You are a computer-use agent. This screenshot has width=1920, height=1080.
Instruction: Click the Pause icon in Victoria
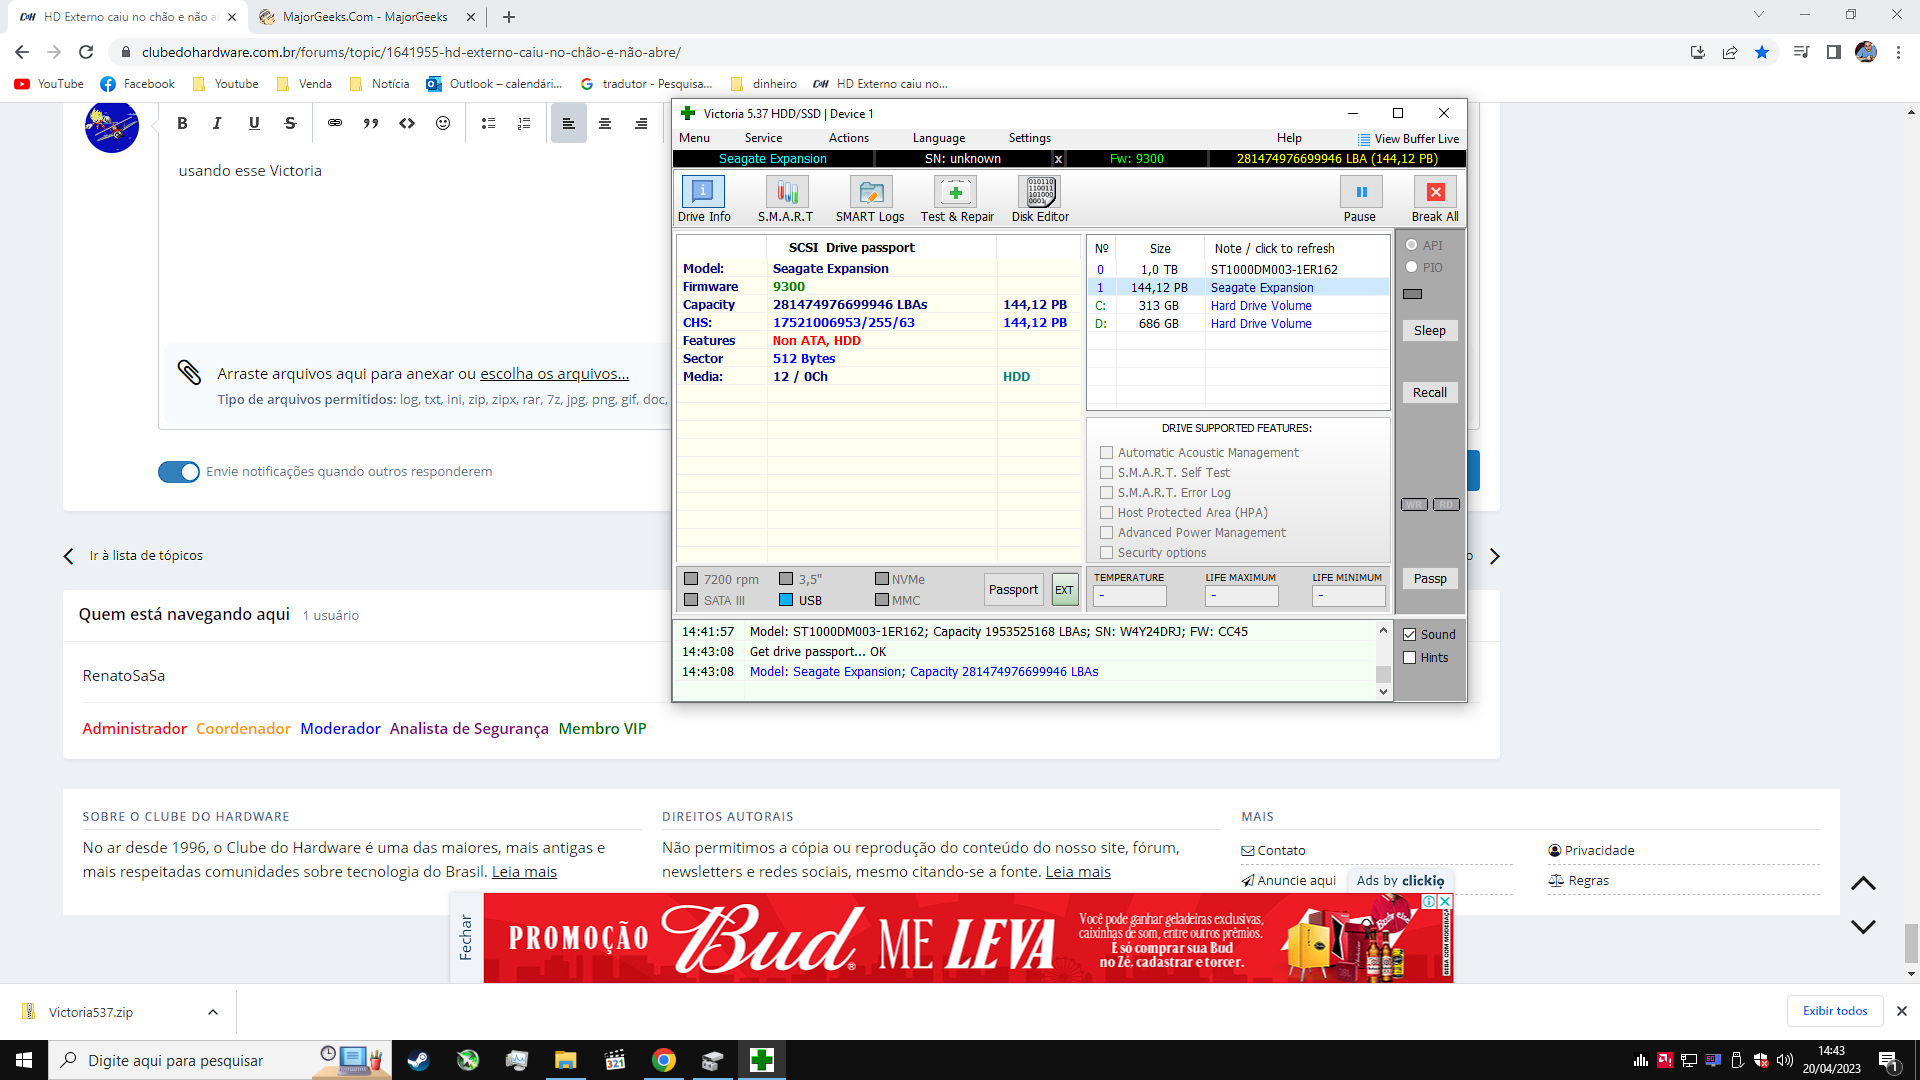coord(1360,192)
